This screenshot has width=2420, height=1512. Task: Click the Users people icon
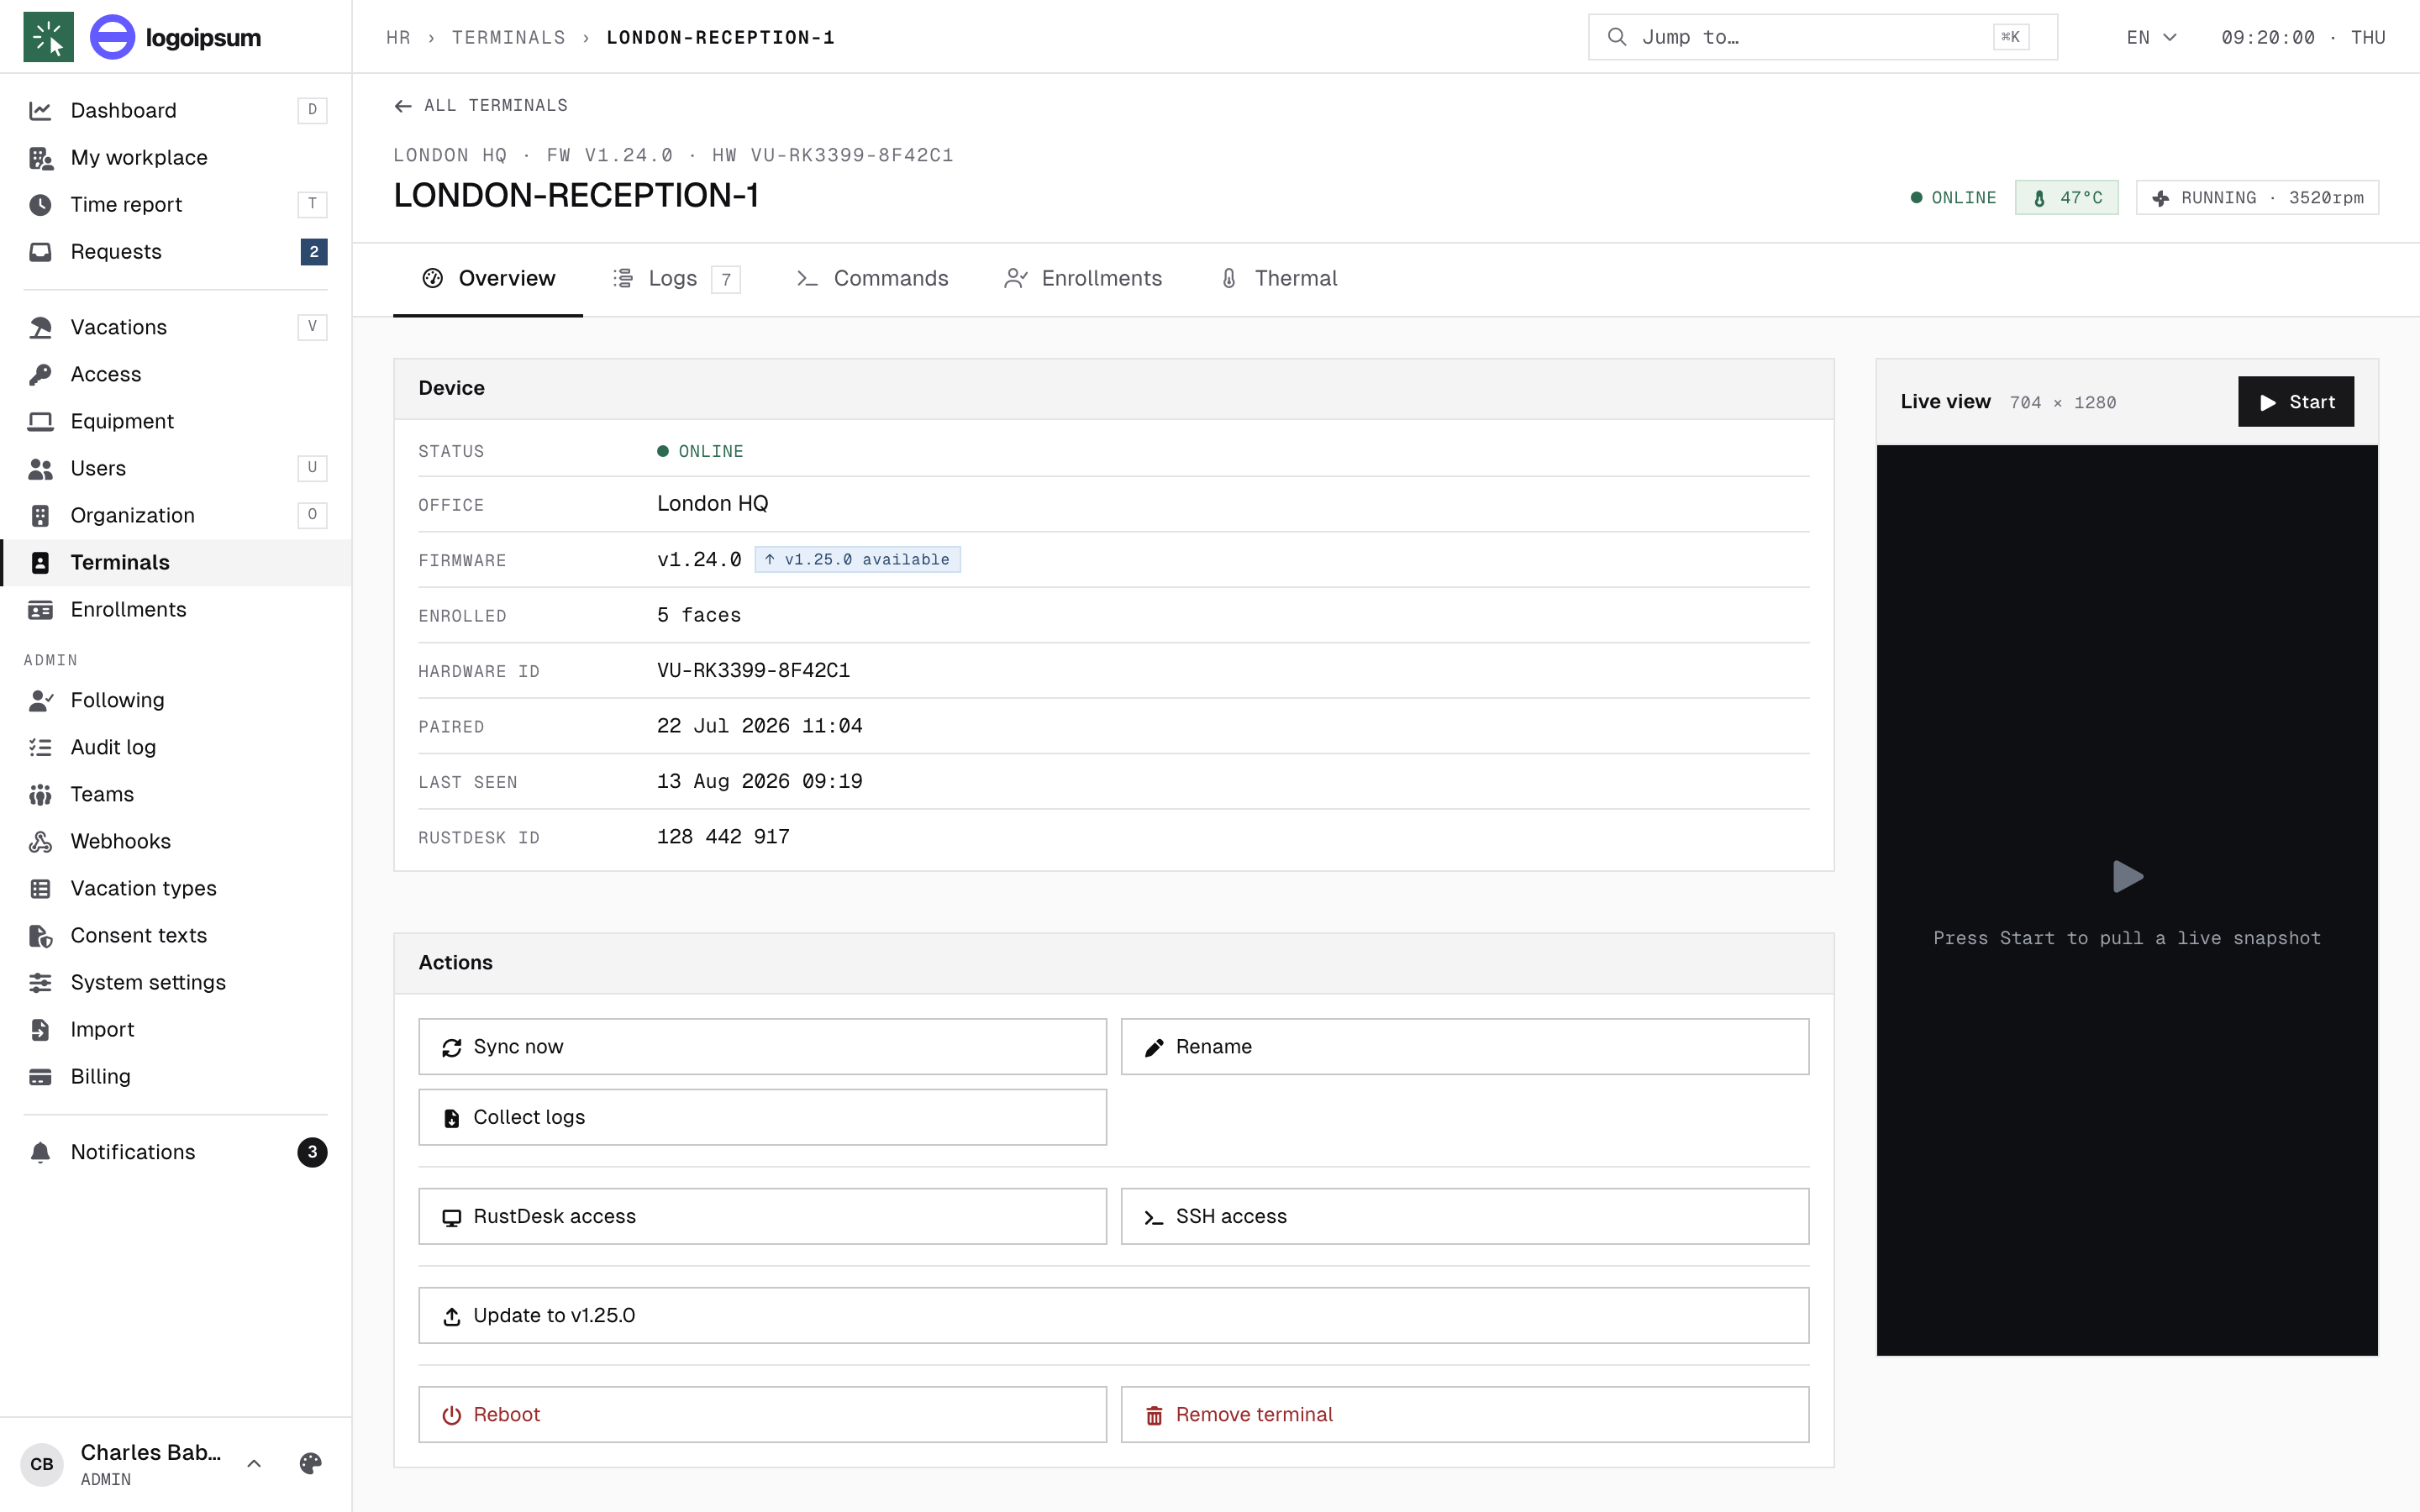coord(40,468)
